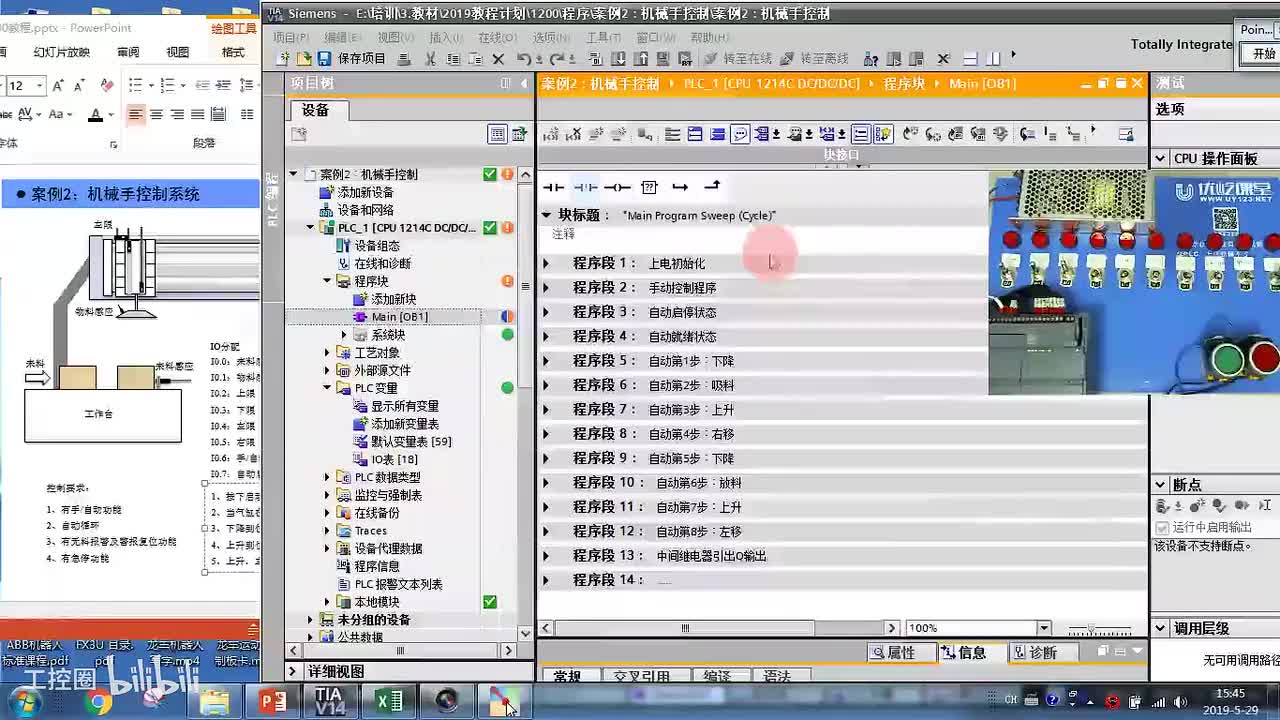Open the 在线 menu
The image size is (1280, 720).
click(497, 37)
